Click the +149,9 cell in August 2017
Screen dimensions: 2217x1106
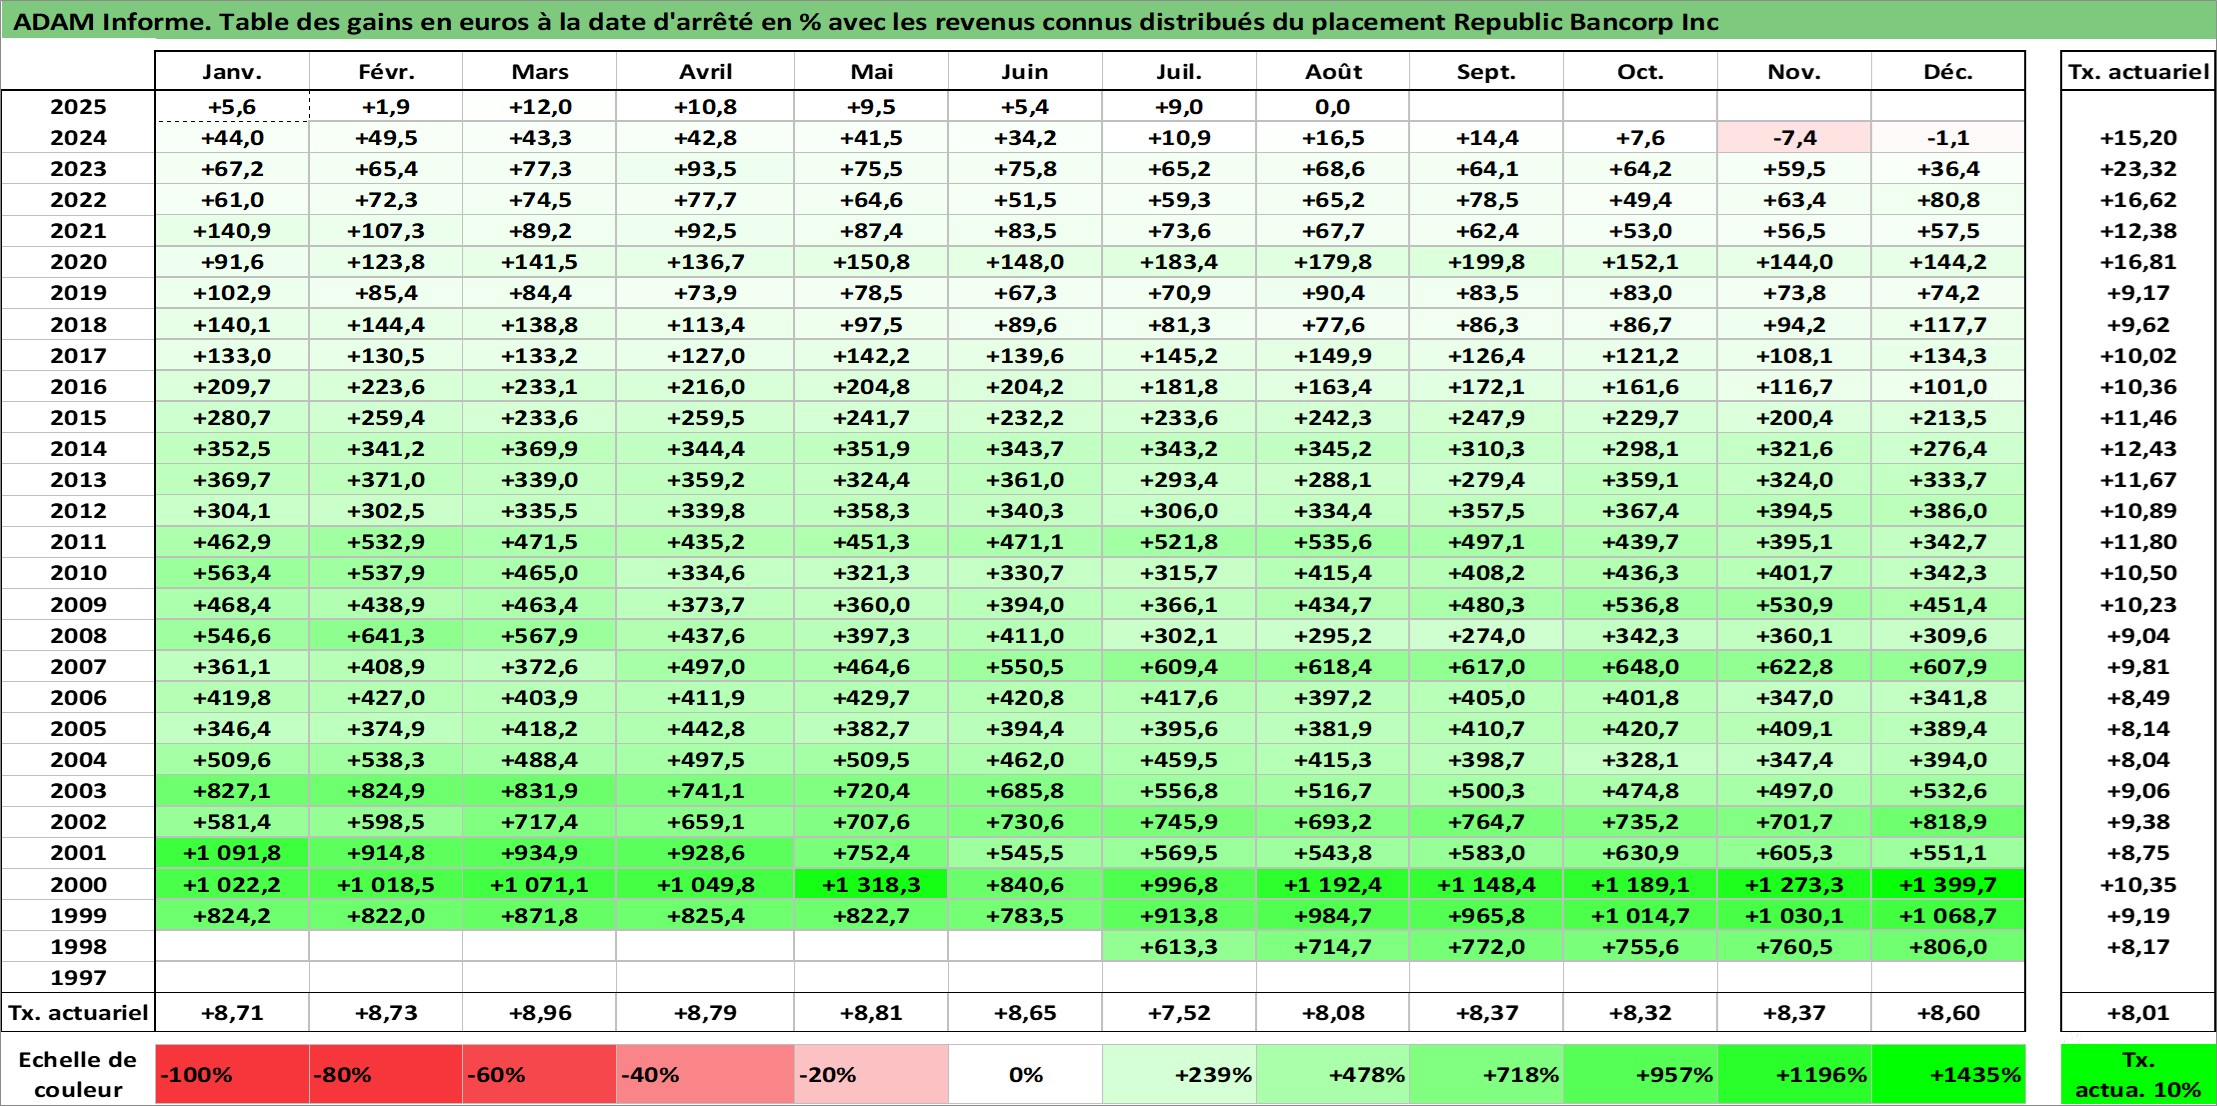(1333, 356)
